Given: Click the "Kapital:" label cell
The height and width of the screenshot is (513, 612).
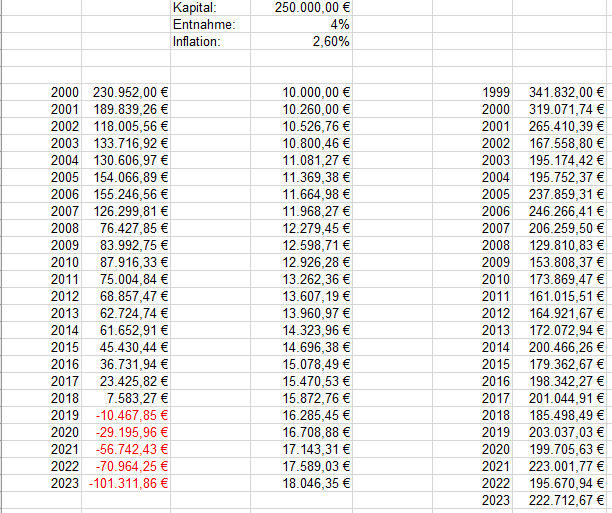Looking at the screenshot, I should pyautogui.click(x=195, y=7).
